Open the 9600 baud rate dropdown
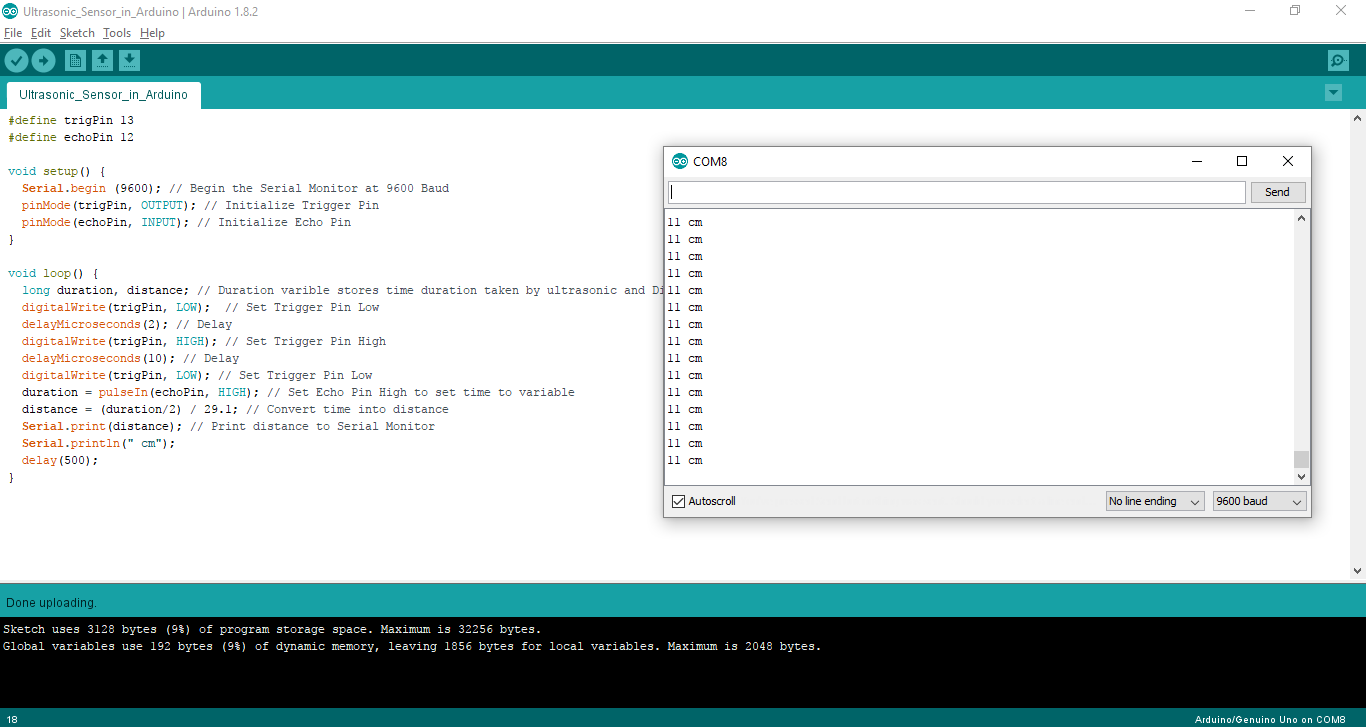This screenshot has width=1366, height=727. click(1259, 501)
